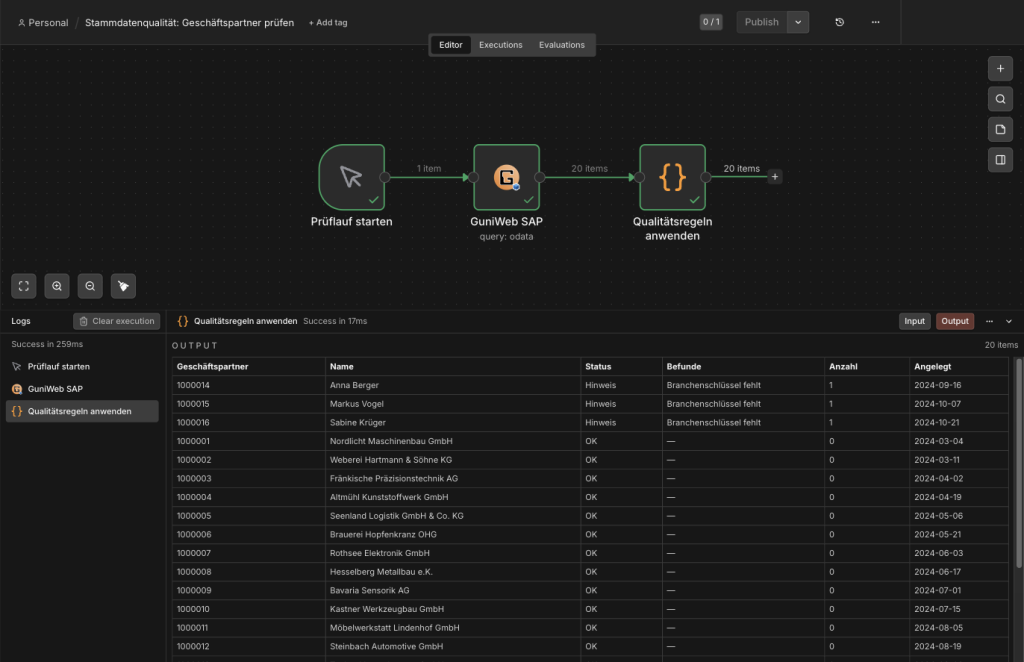The height and width of the screenshot is (662, 1024).
Task: Click the Prüflauf starten trigger node icon
Action: tap(351, 177)
